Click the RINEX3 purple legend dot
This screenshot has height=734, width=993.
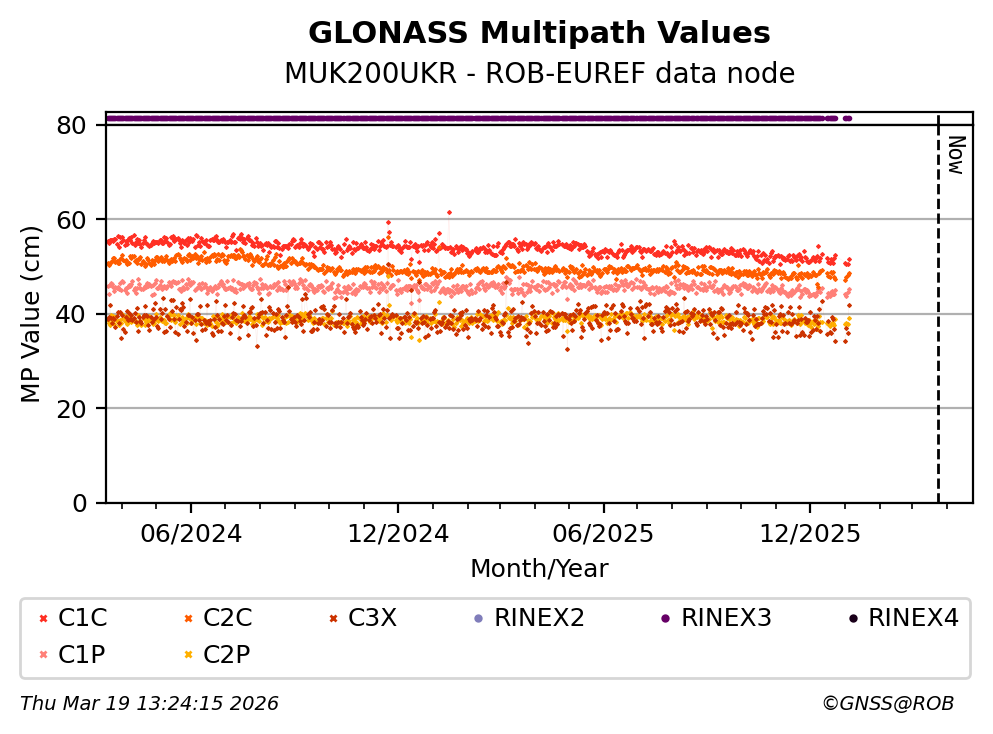[665, 619]
